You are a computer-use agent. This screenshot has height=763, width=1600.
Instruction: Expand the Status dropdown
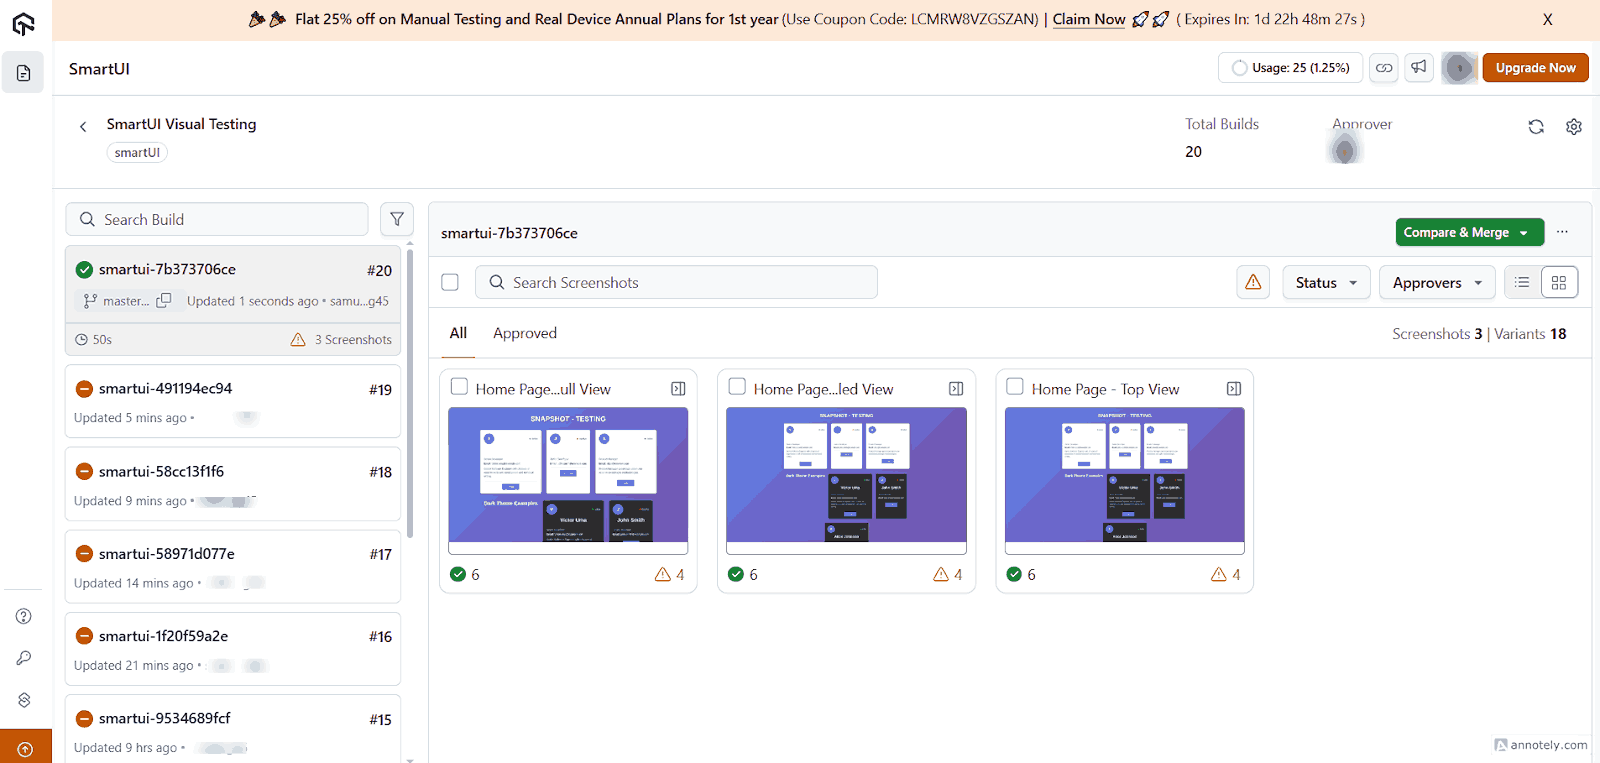click(x=1325, y=283)
